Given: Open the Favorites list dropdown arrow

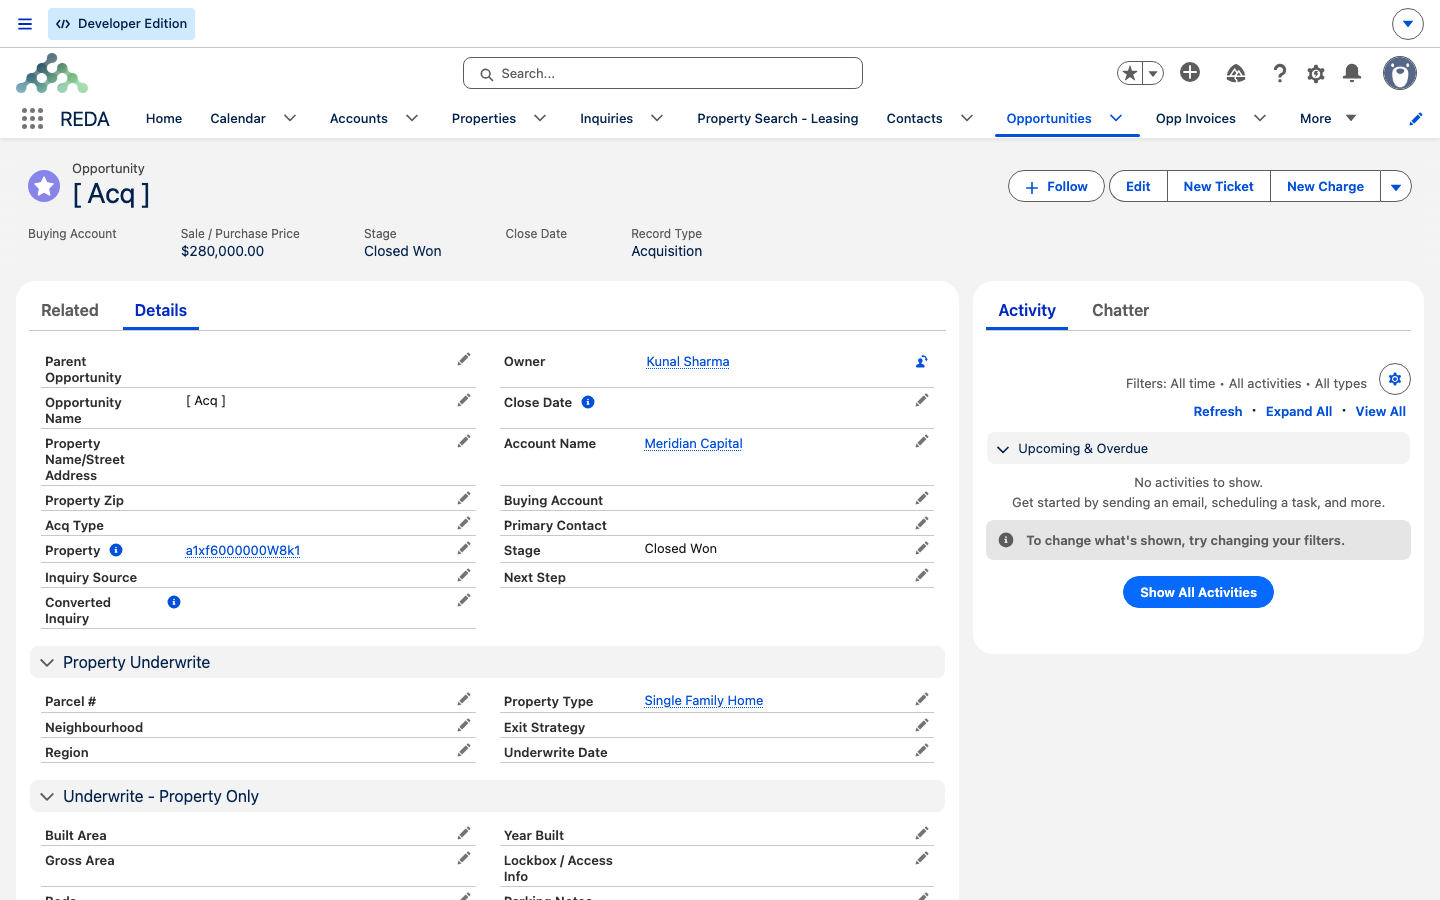Looking at the screenshot, I should tap(1153, 73).
